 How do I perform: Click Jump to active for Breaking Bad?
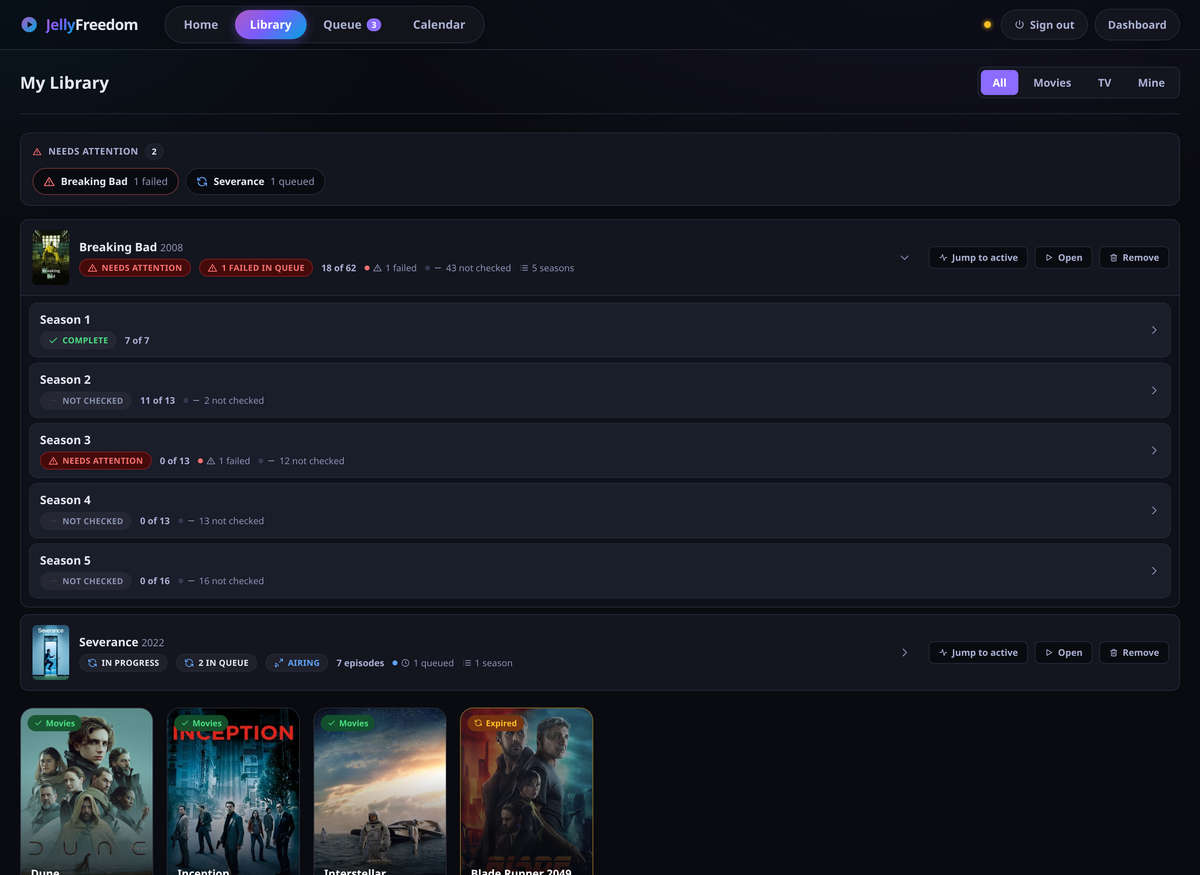tap(978, 258)
